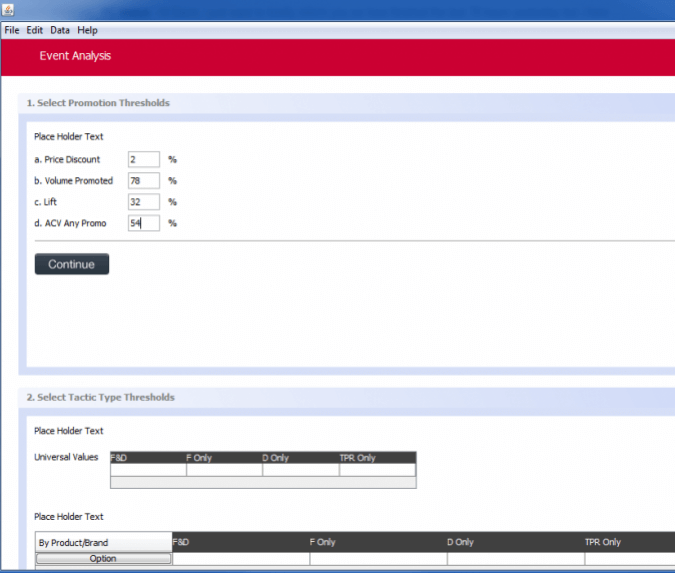Open the Help menu
This screenshot has width=675, height=573.
[x=87, y=30]
